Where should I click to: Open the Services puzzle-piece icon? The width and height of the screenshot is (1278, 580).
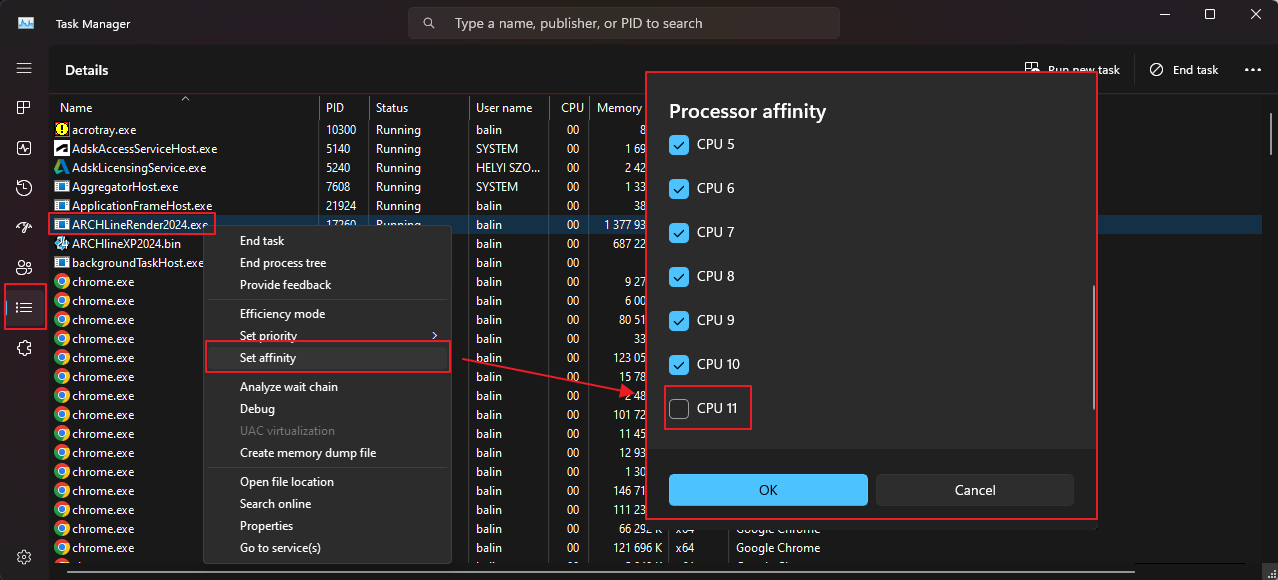point(24,348)
